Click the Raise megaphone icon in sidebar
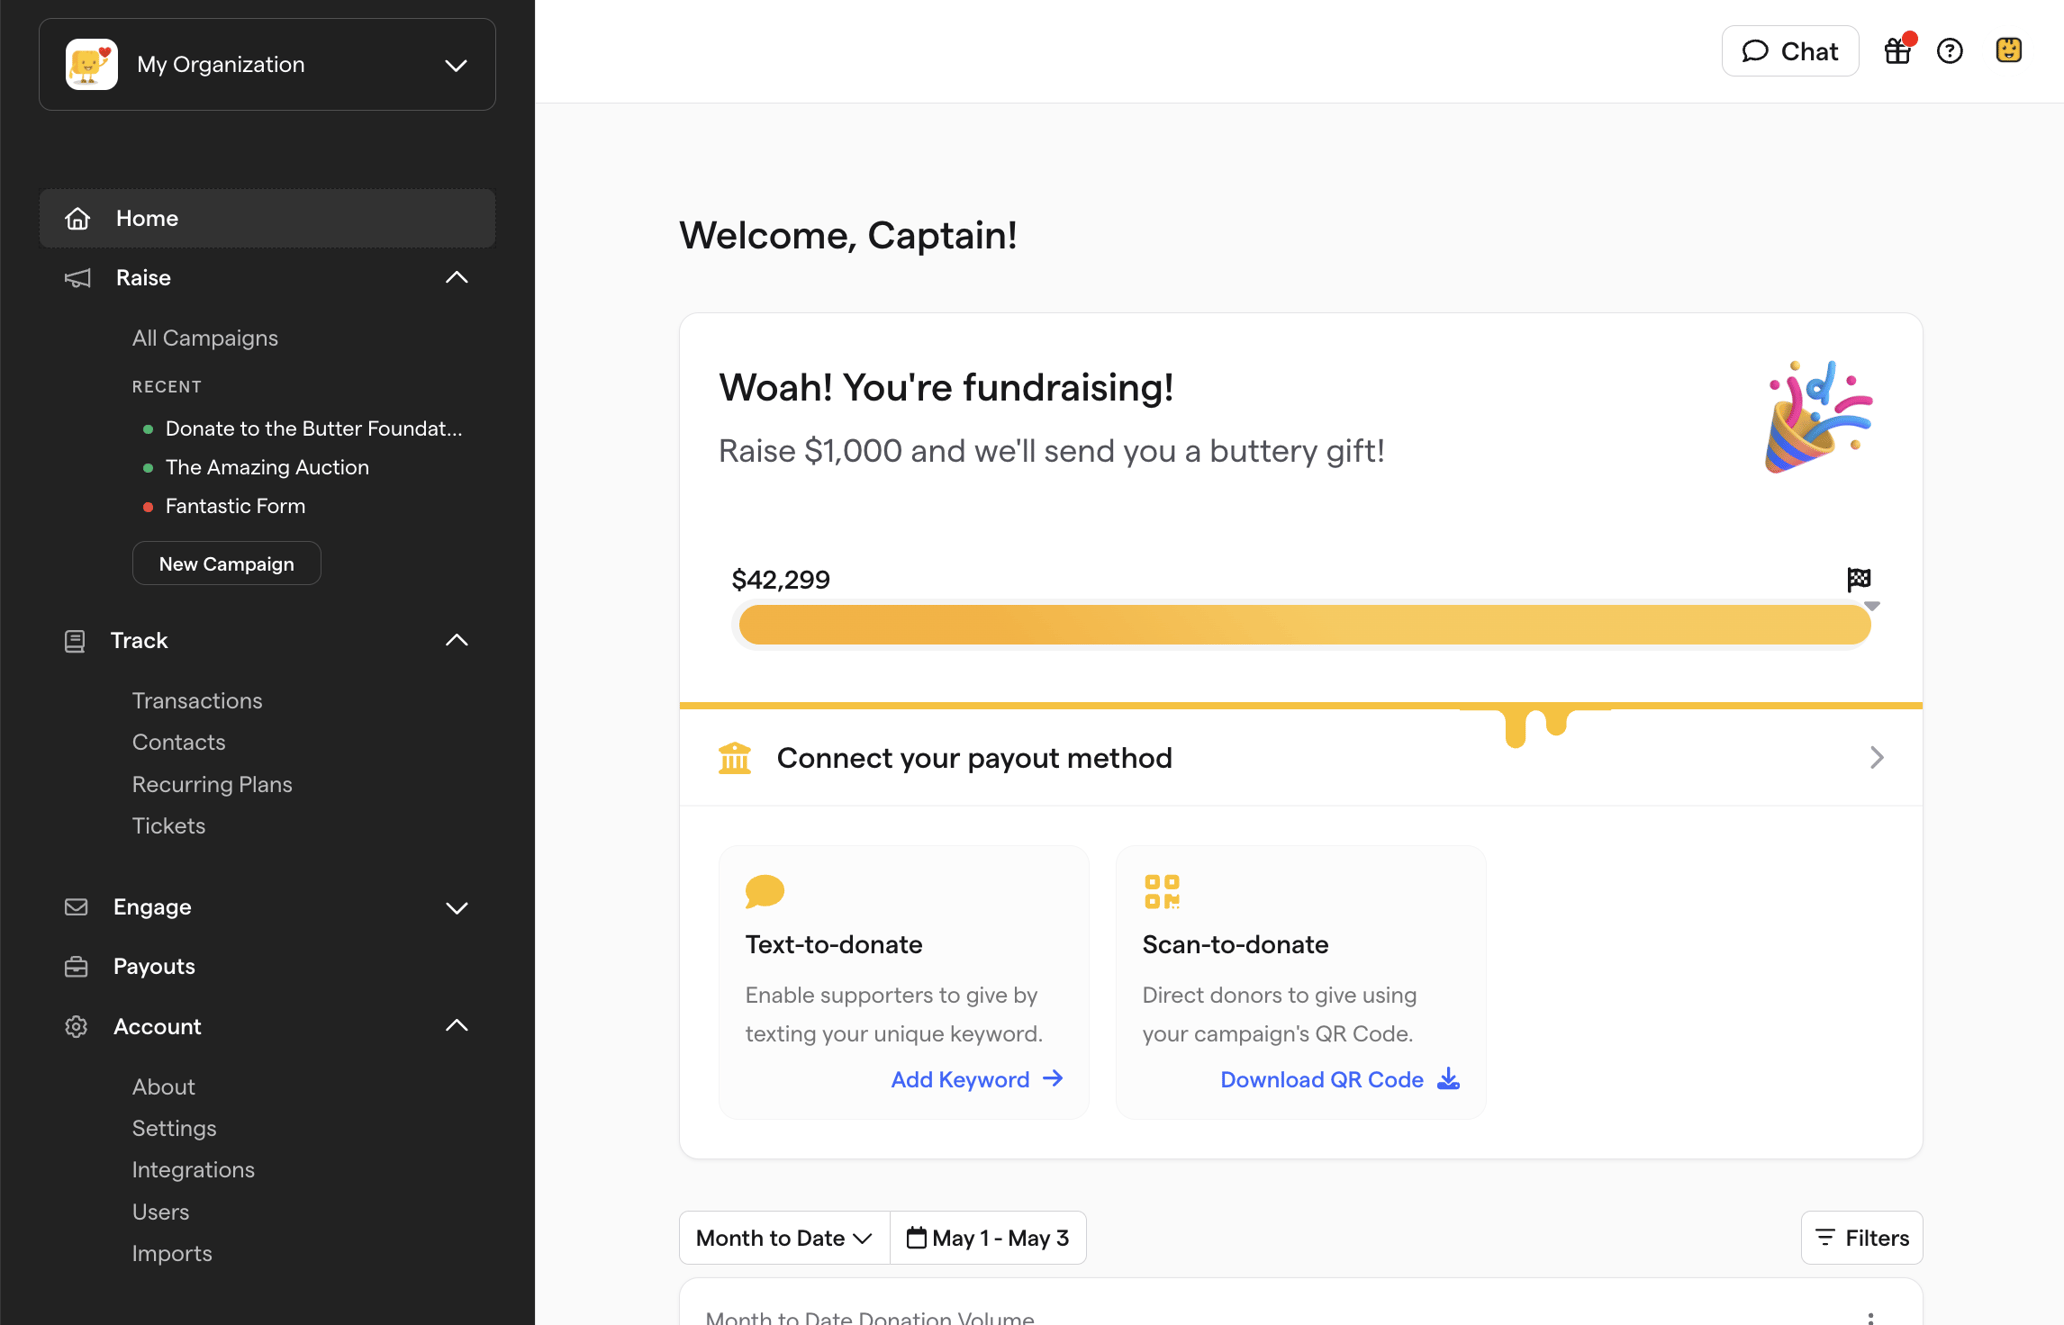 77,278
